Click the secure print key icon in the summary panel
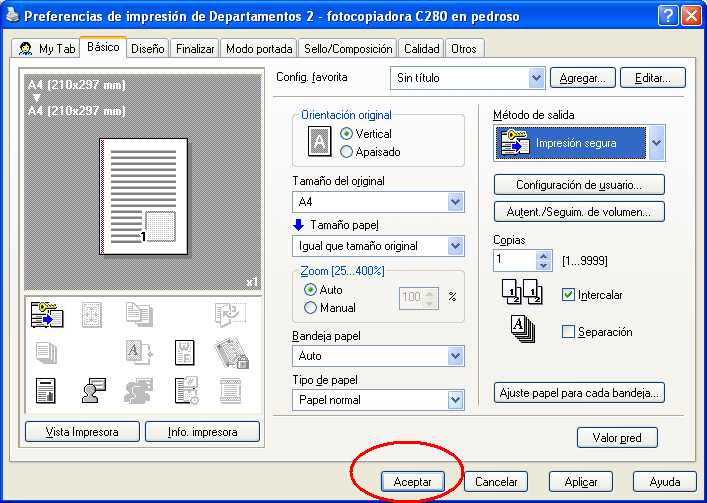Viewport: 707px width, 503px height. point(47,314)
